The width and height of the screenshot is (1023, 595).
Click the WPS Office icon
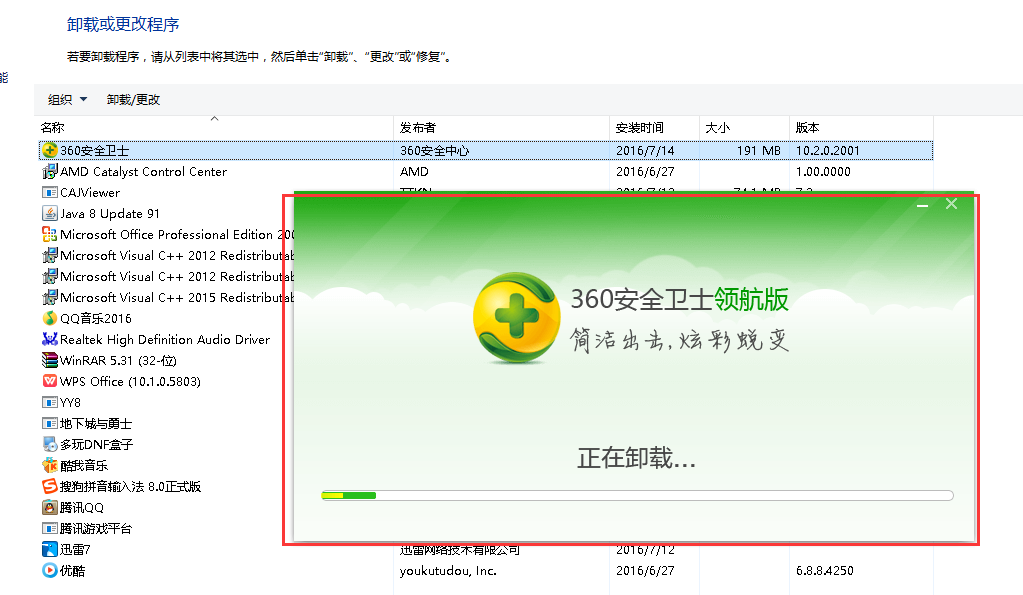pyautogui.click(x=50, y=381)
